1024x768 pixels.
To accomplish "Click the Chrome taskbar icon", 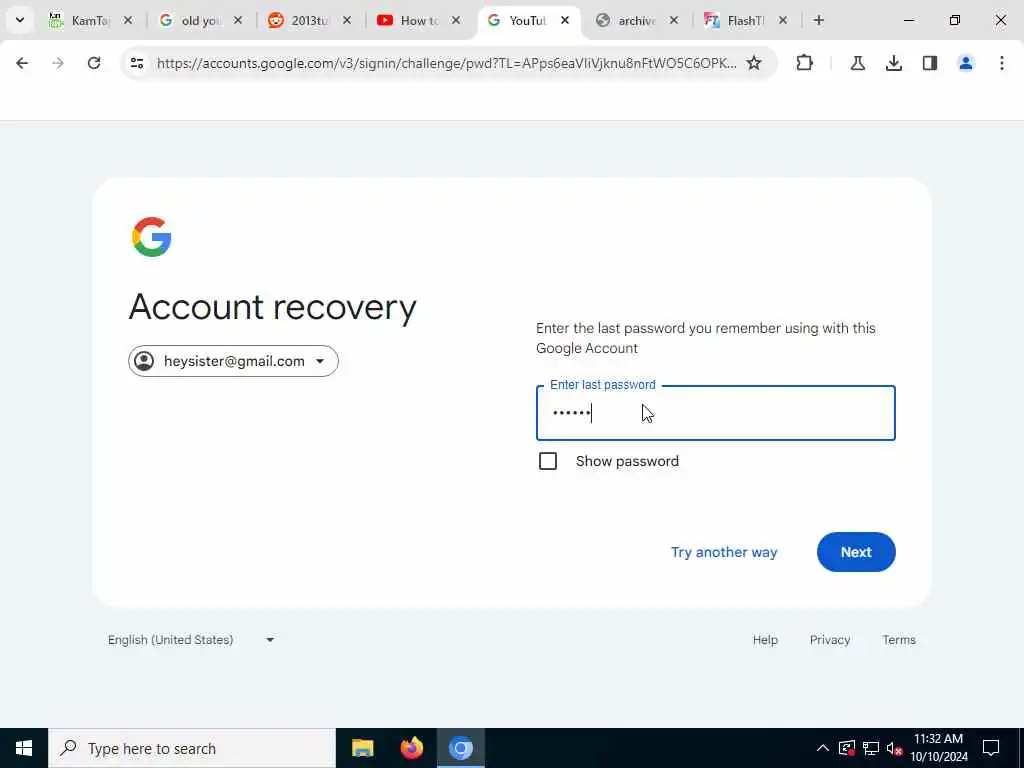I will tap(460, 748).
